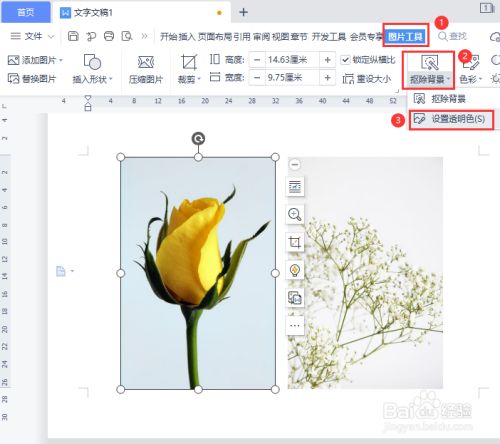
Task: Click the crop icon in floating image toolbar
Action: pos(295,242)
